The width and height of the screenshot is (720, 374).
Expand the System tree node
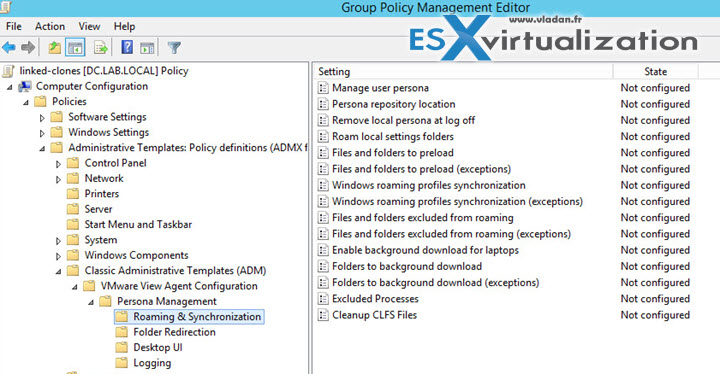pos(58,241)
